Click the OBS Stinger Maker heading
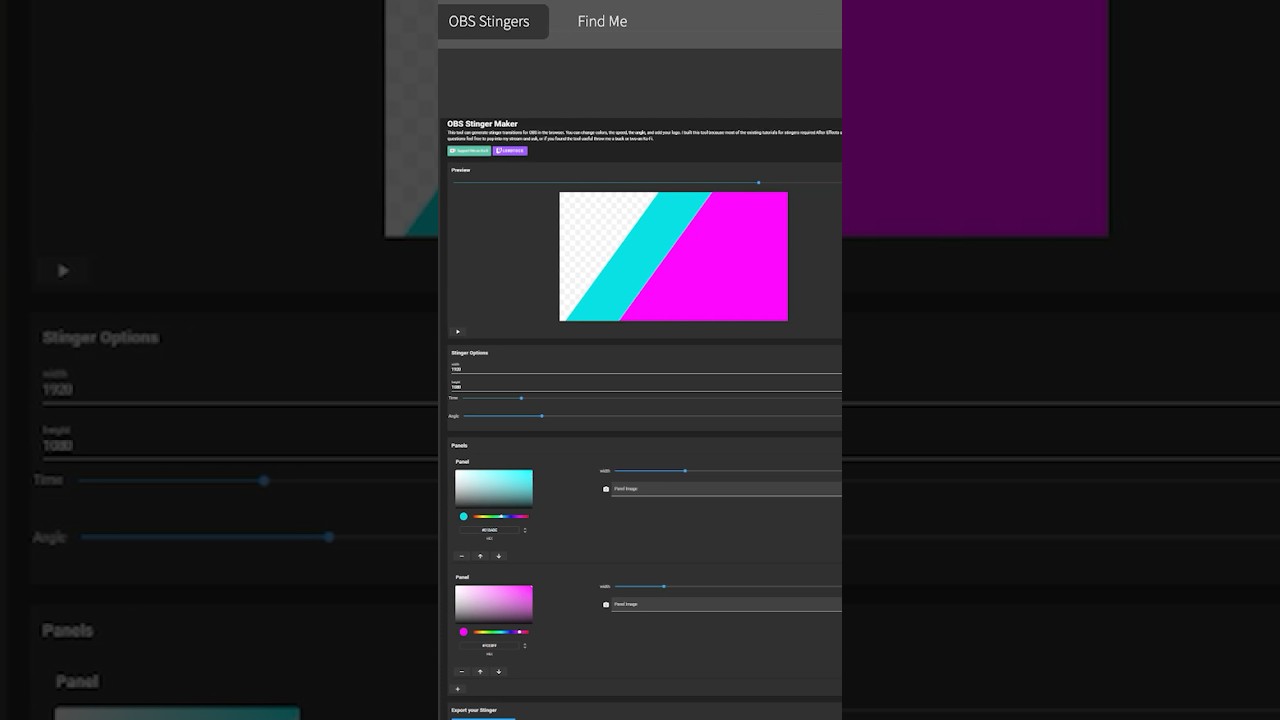1280x720 pixels. (x=483, y=124)
